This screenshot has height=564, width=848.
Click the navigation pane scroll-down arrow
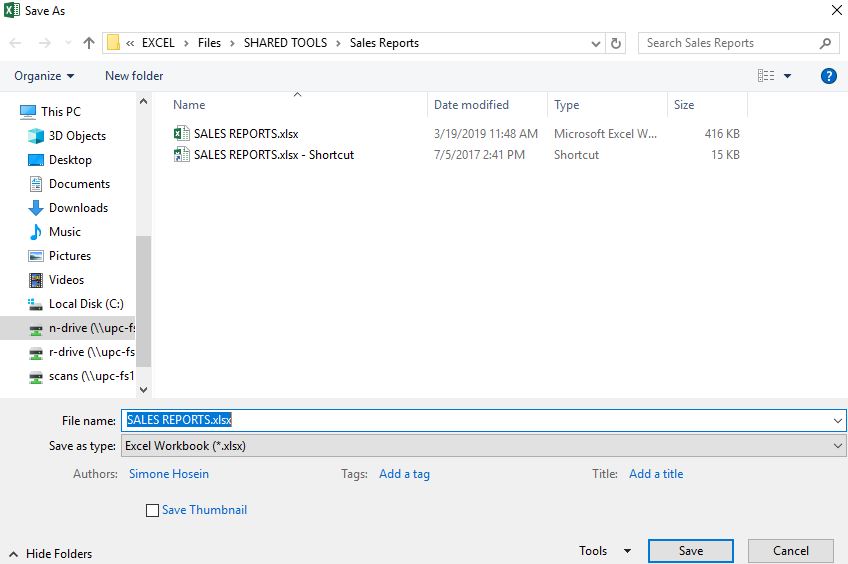click(143, 389)
